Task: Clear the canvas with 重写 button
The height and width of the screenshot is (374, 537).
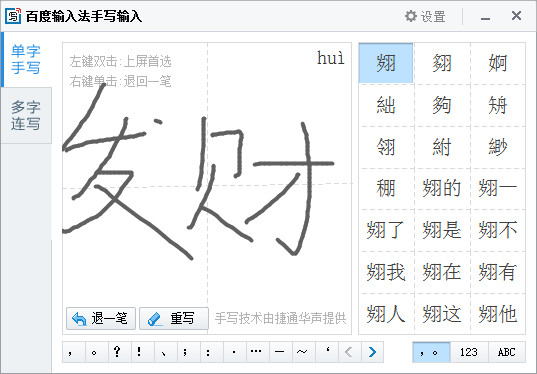Action: click(x=174, y=319)
